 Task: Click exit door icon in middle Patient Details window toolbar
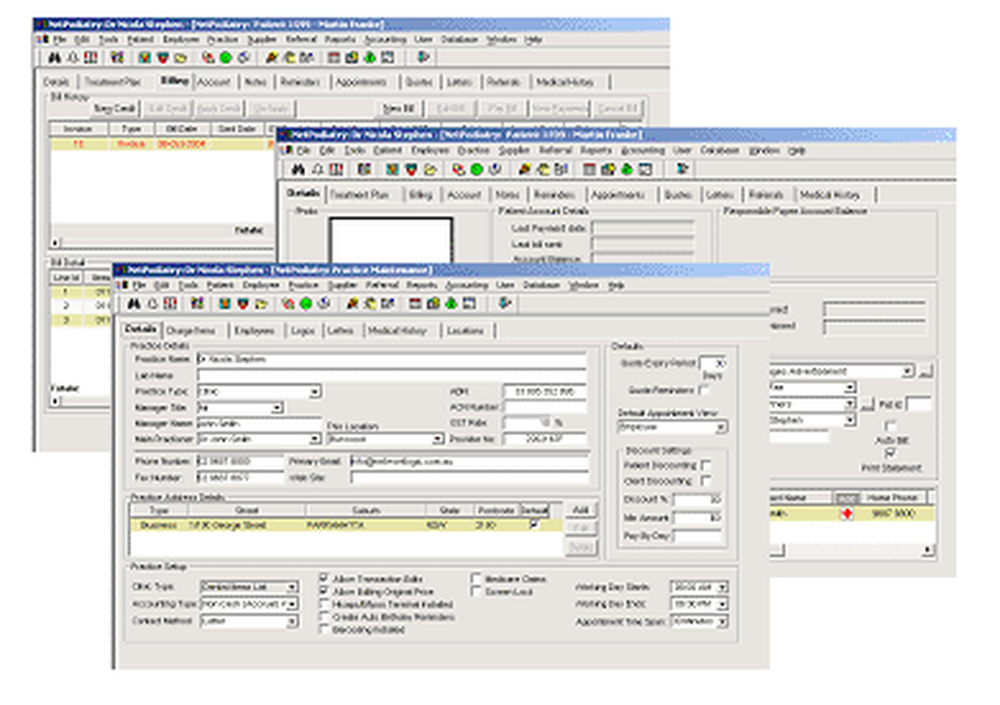(x=682, y=169)
